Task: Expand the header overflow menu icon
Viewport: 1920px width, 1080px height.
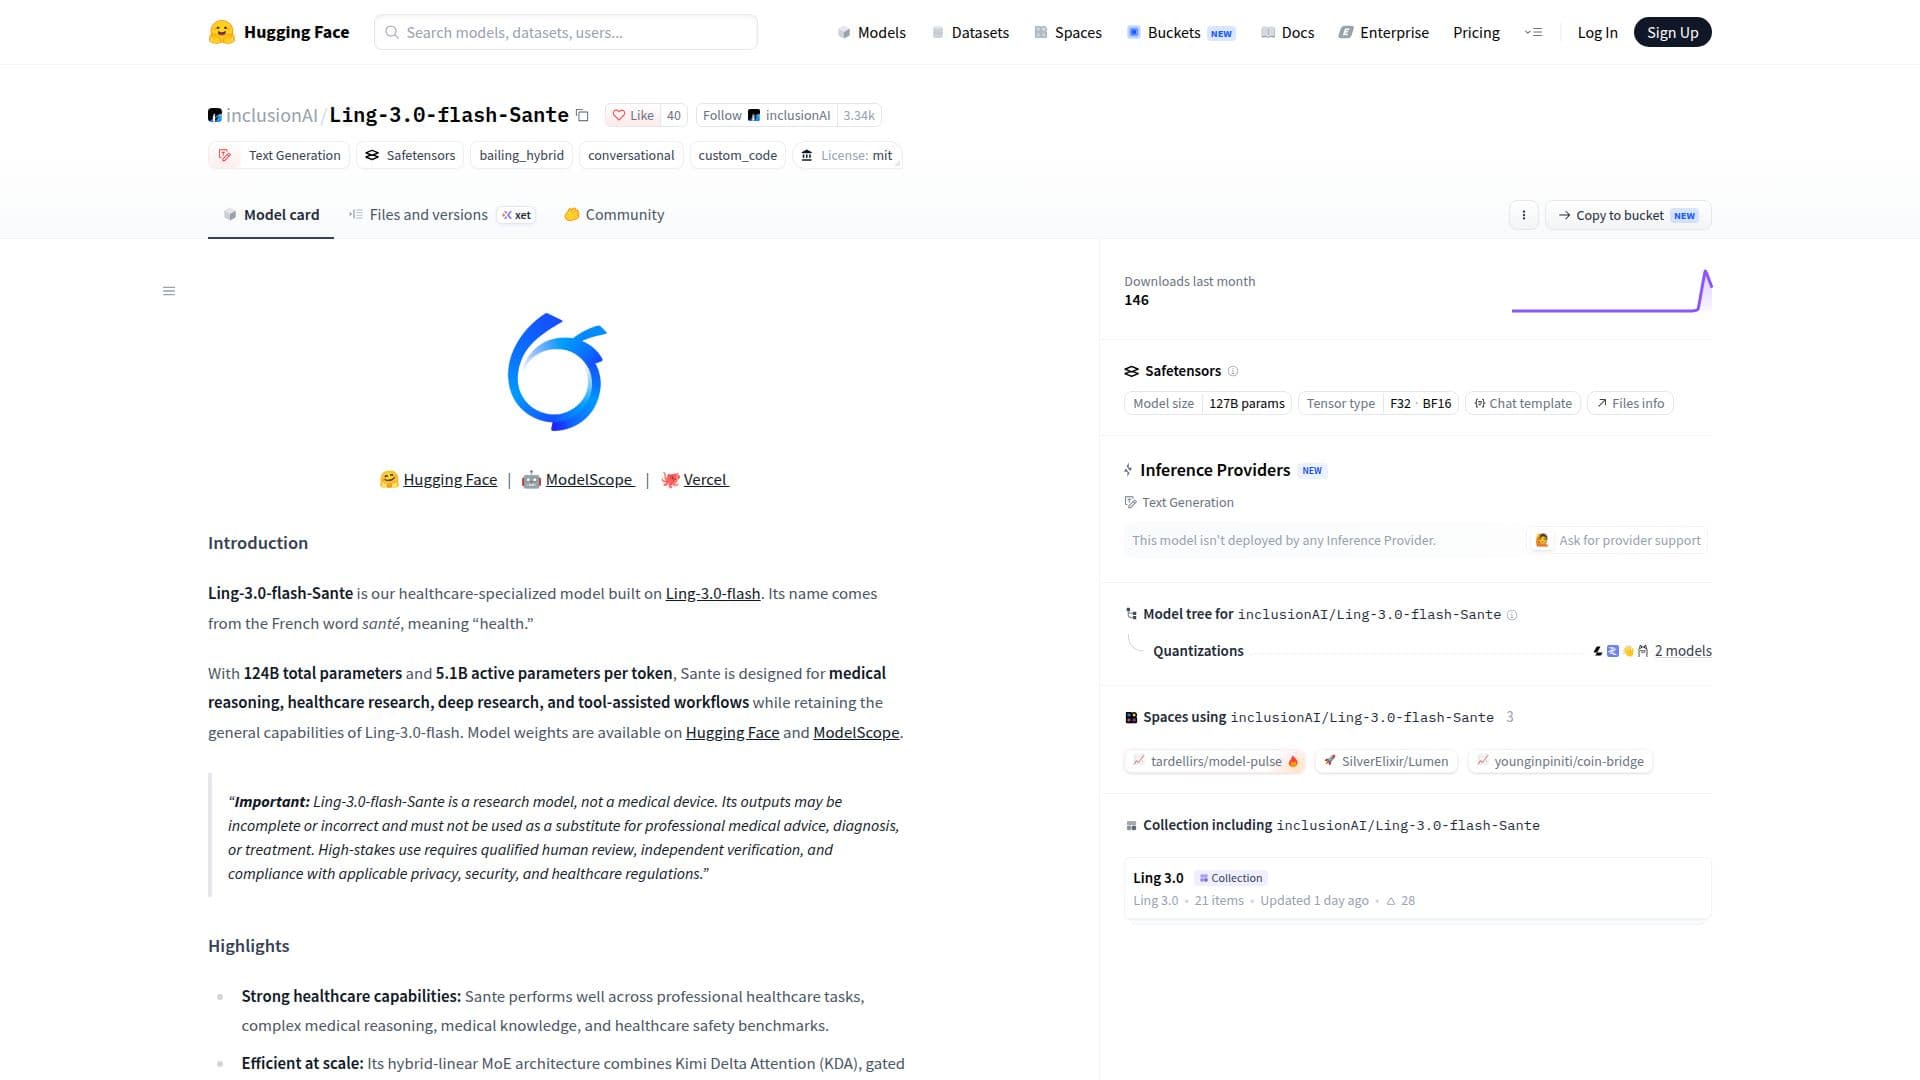Action: tap(1533, 32)
